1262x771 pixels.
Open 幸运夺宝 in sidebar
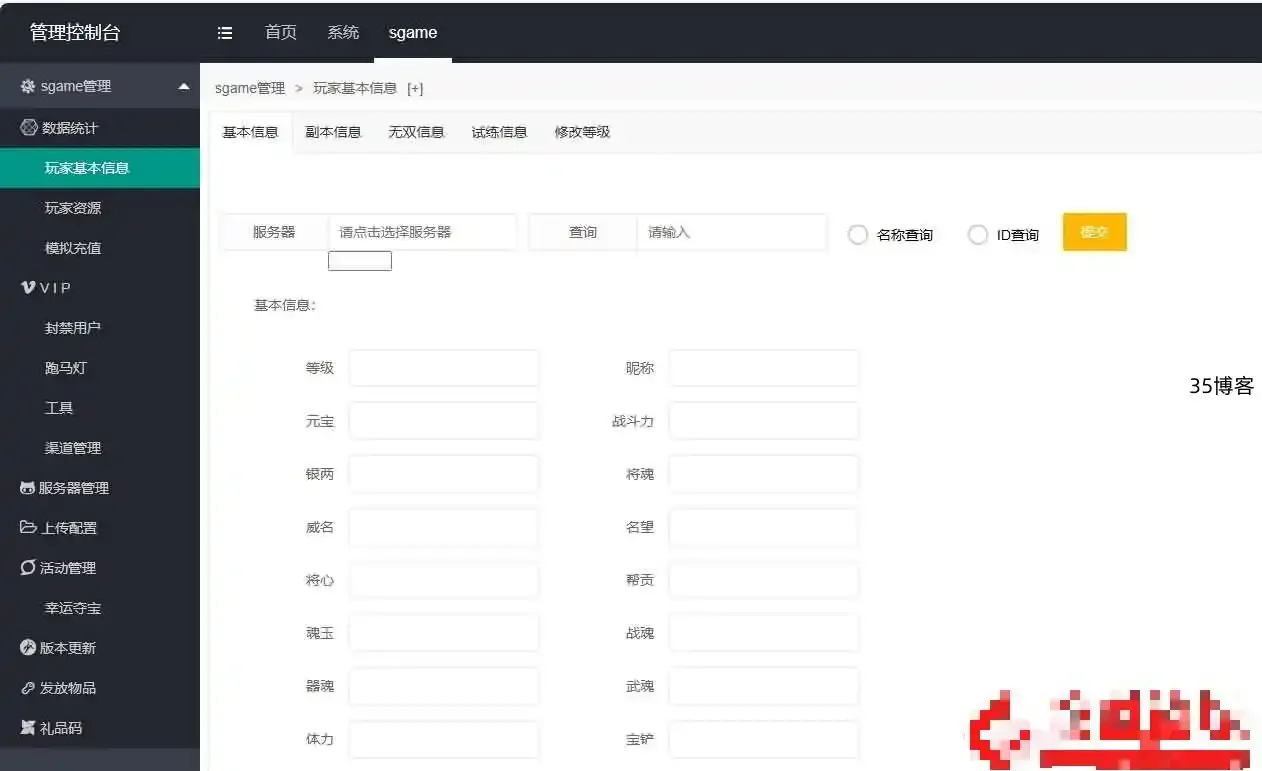click(x=100, y=608)
